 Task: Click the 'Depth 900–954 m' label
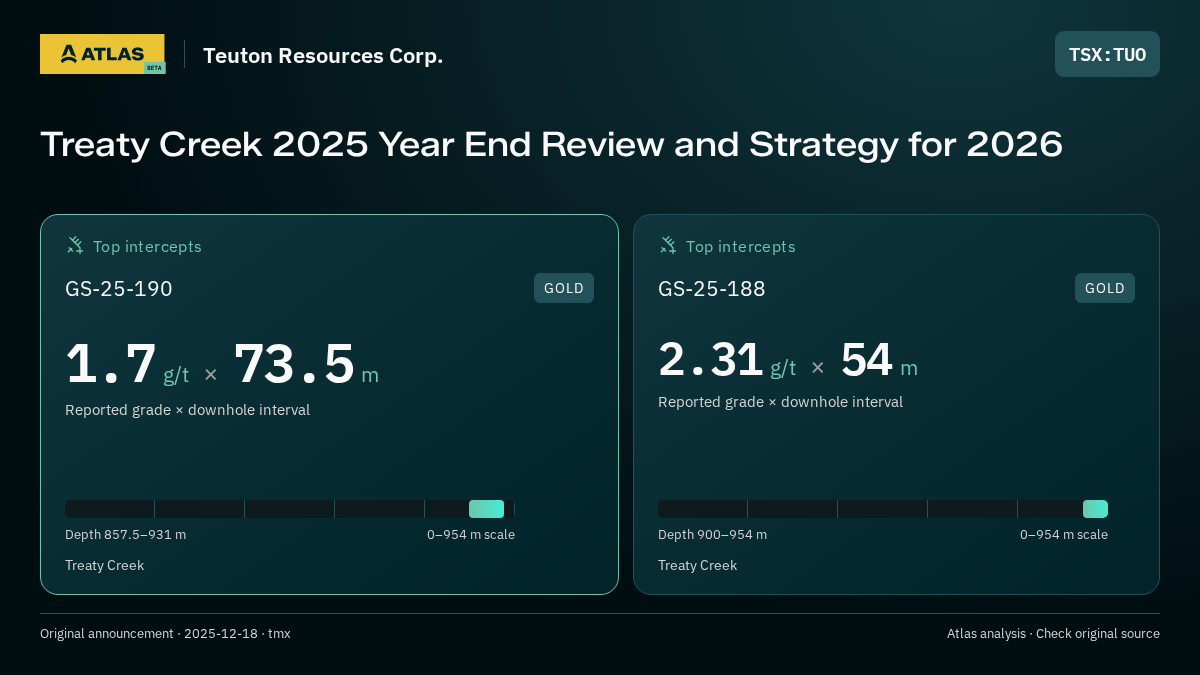(712, 535)
